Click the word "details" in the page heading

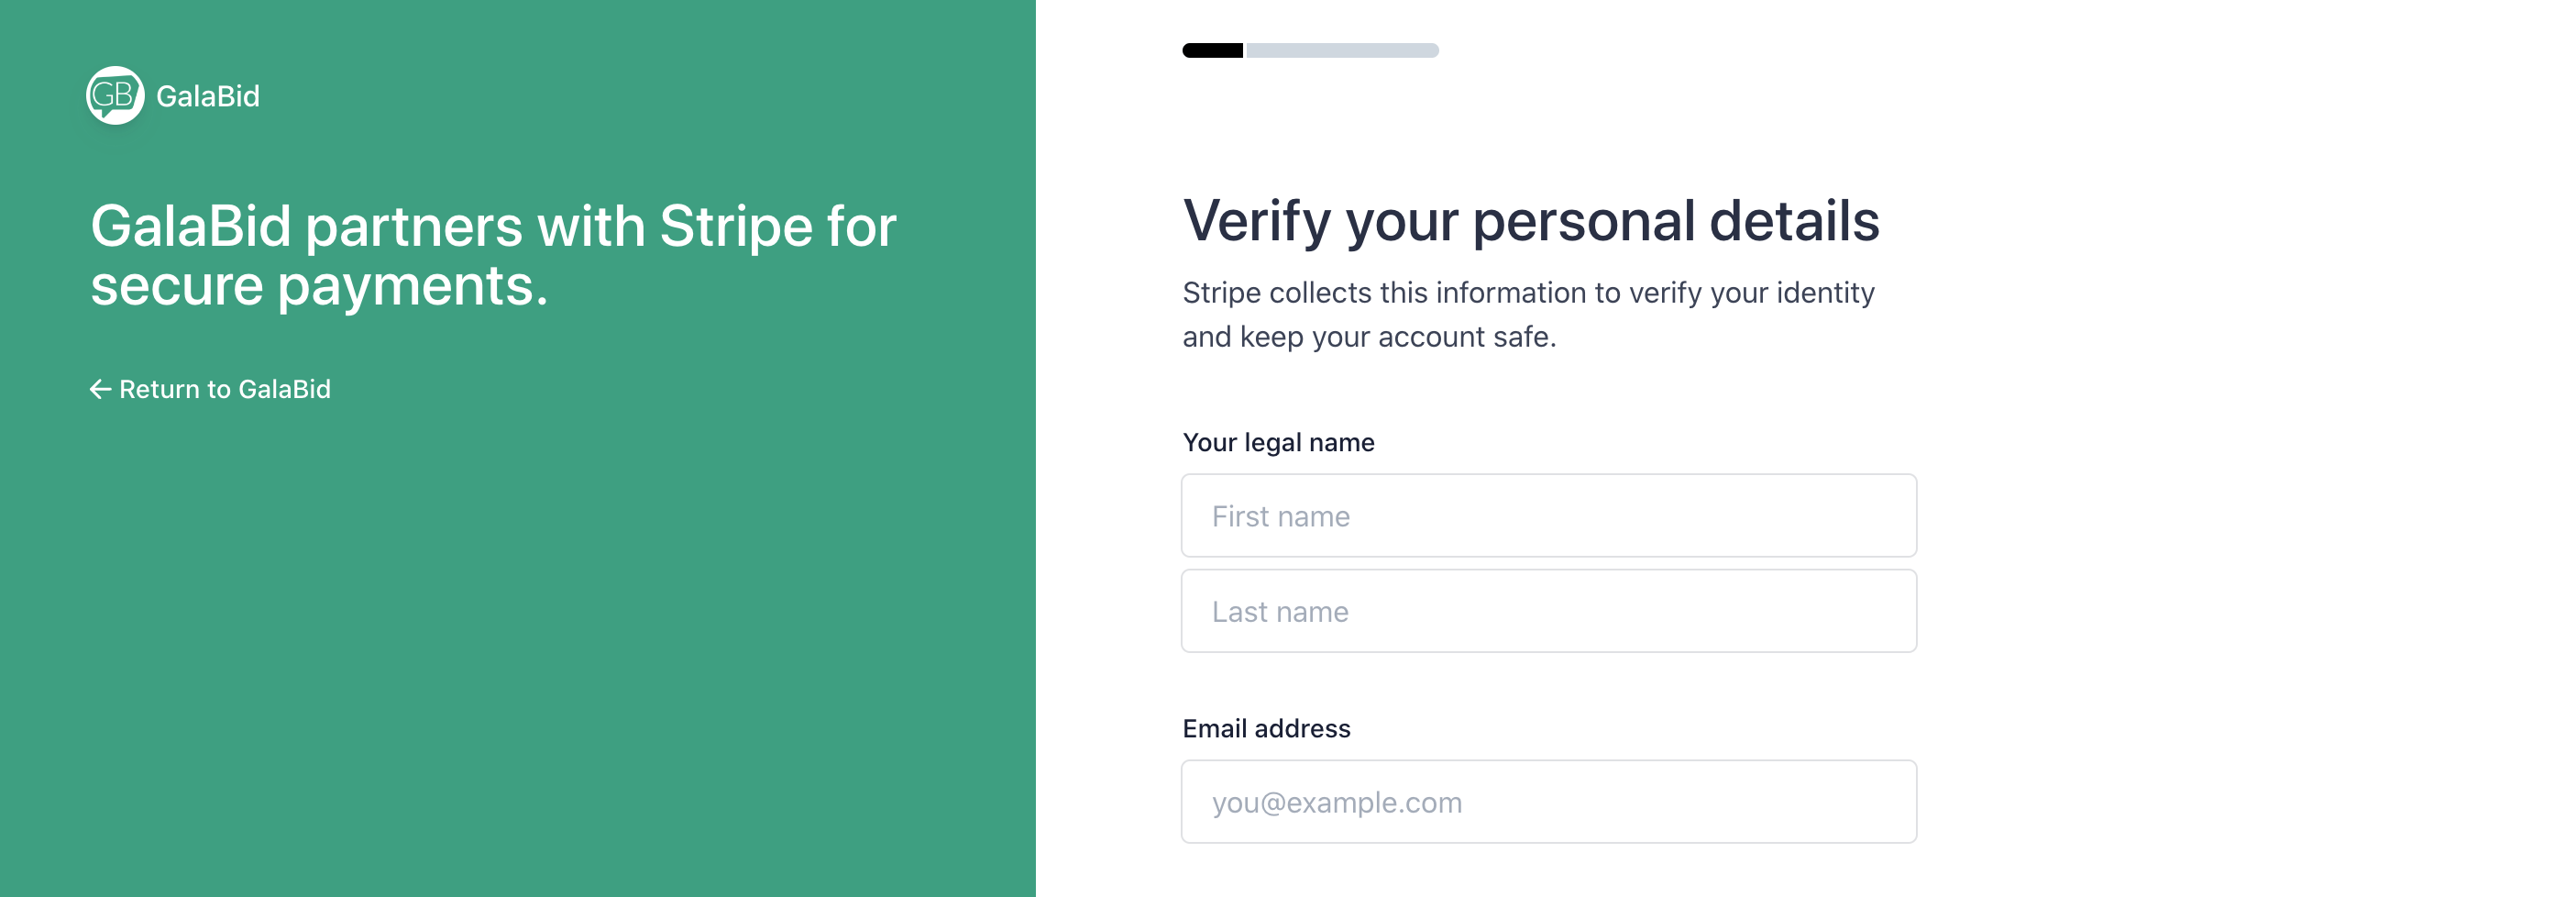pos(1794,220)
